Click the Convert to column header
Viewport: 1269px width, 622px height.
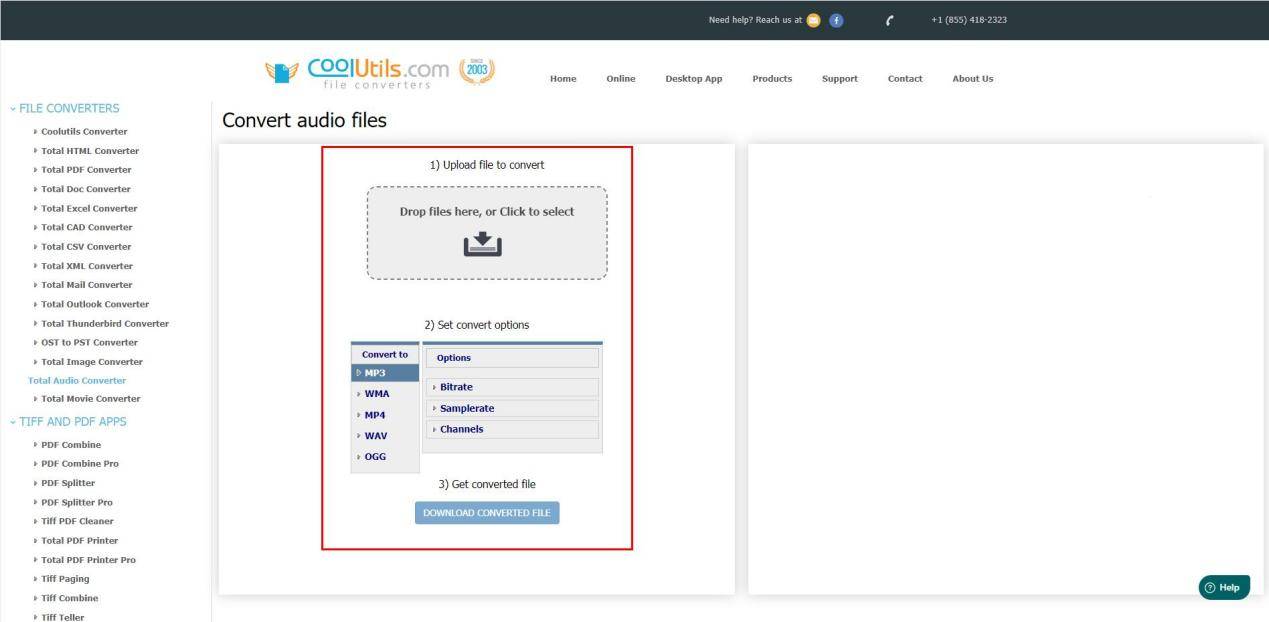coord(385,354)
